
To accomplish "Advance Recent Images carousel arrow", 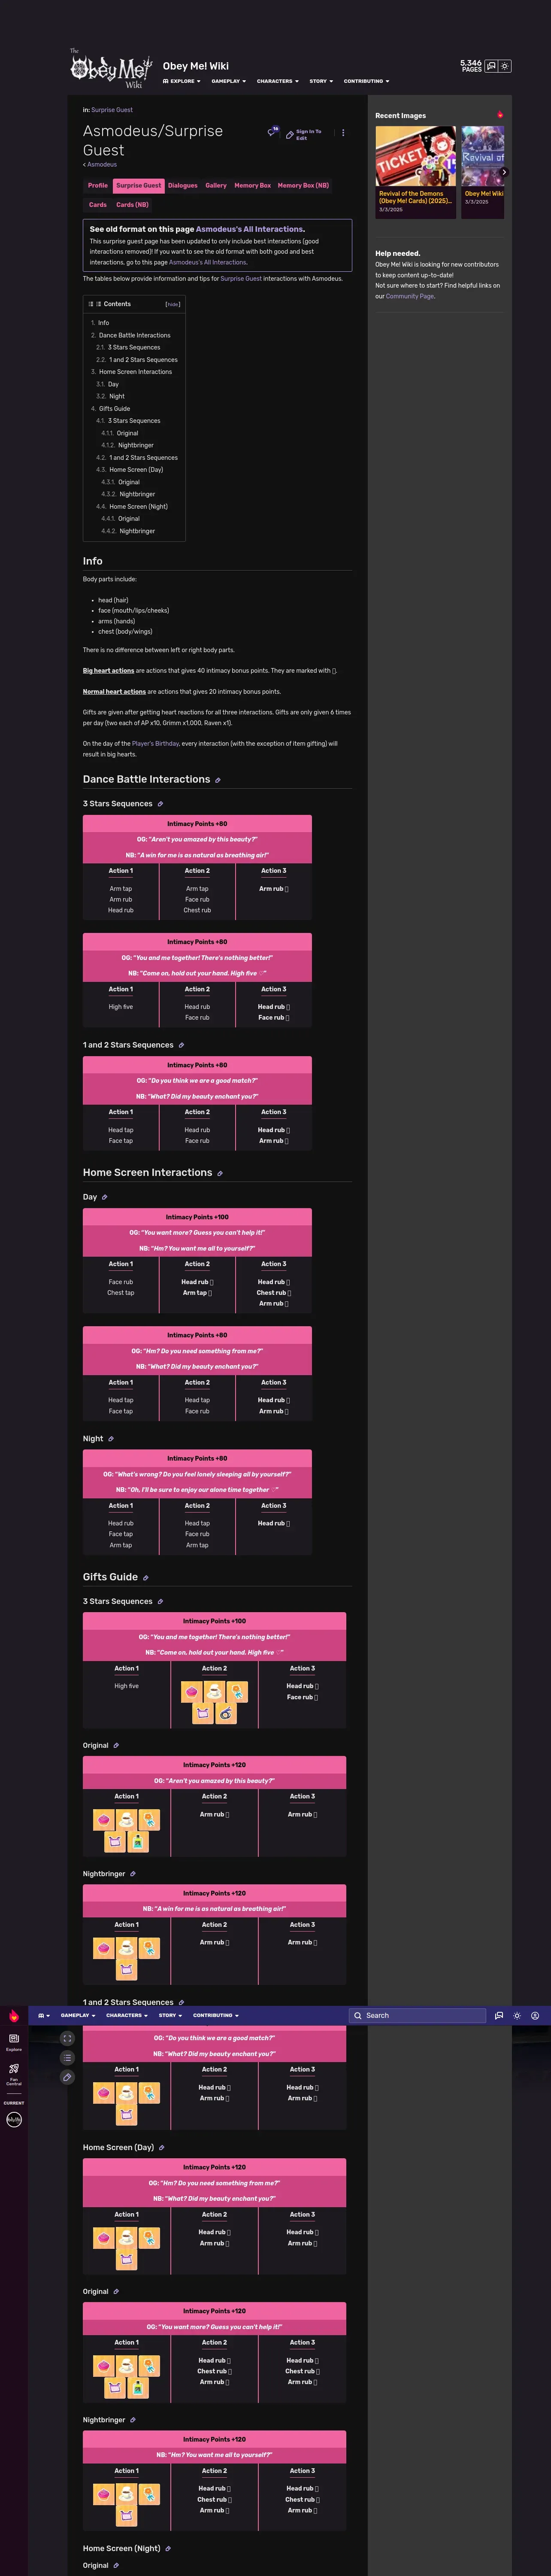I will [x=503, y=172].
